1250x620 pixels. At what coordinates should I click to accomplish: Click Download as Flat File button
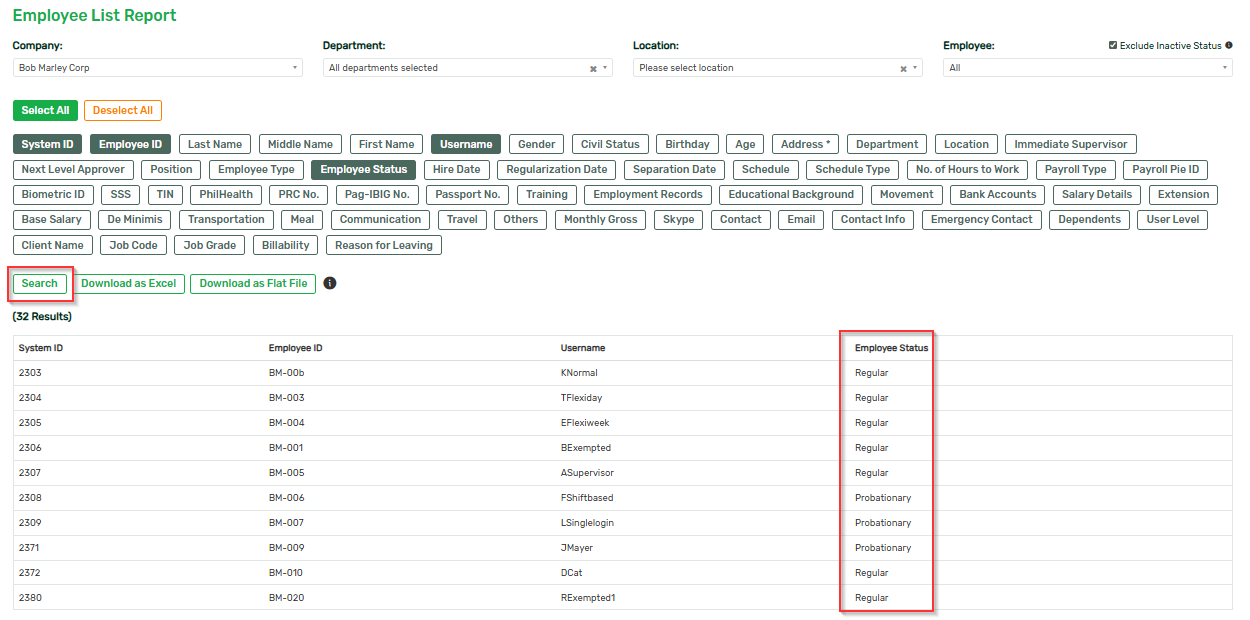click(253, 283)
